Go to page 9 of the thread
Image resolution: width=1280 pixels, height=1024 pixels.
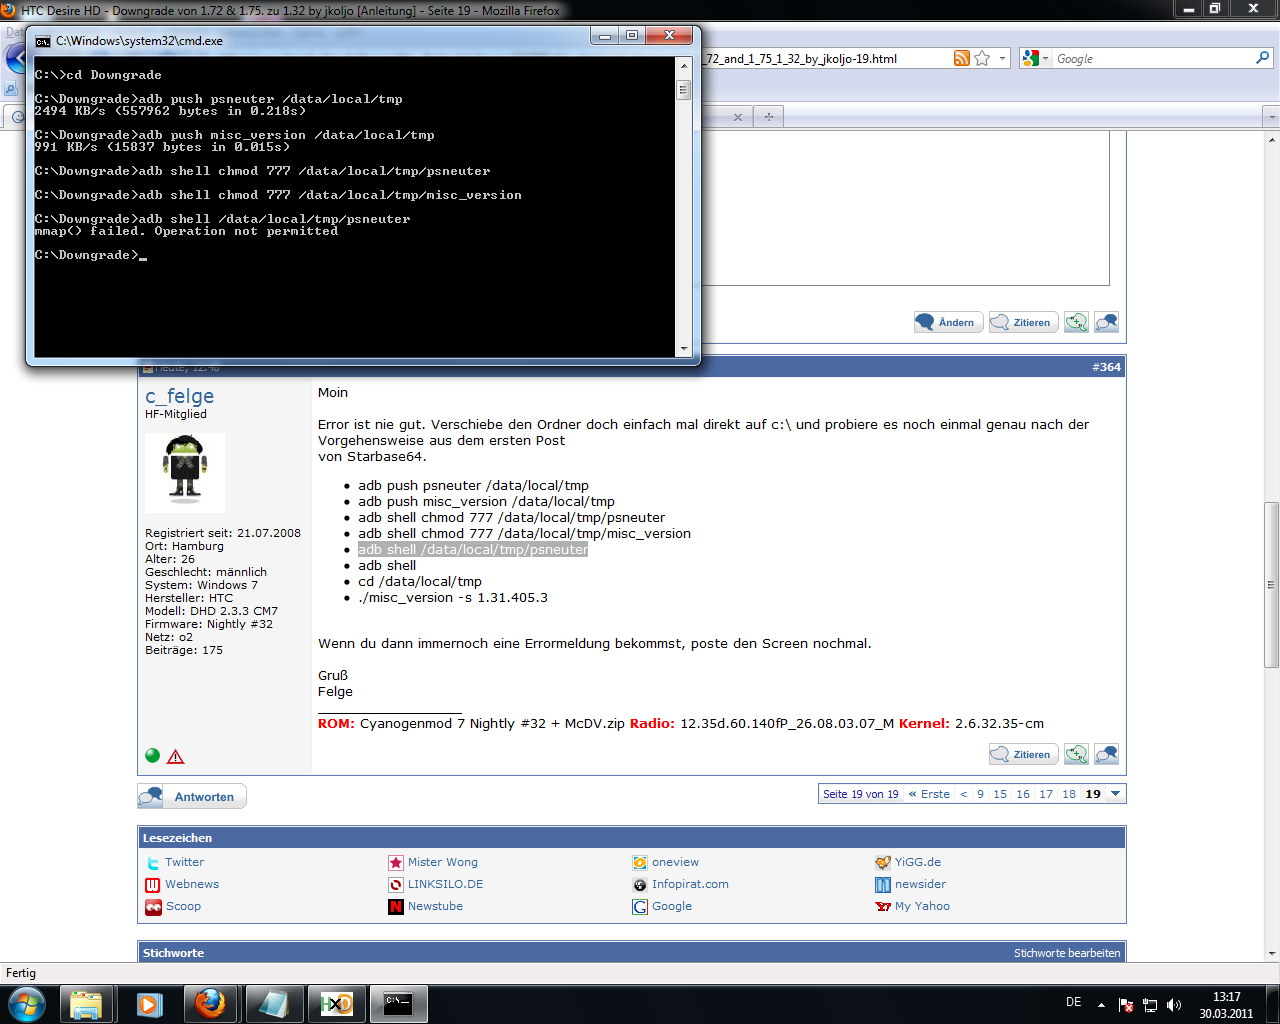point(981,794)
